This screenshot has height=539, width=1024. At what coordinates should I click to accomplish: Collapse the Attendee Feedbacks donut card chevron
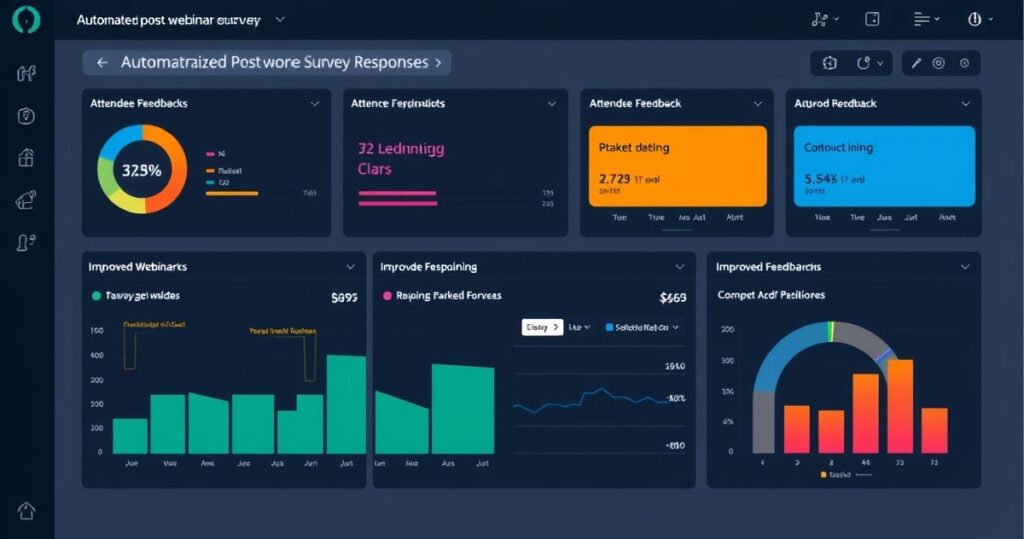315,103
